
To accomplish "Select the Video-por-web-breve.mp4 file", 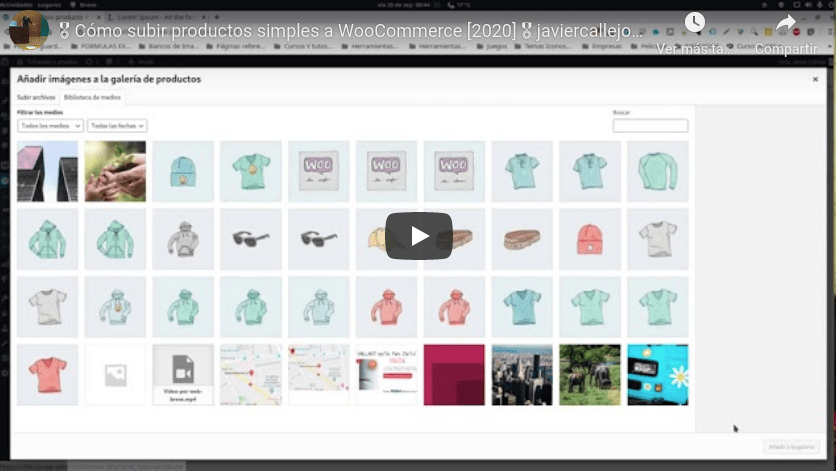I will (183, 374).
